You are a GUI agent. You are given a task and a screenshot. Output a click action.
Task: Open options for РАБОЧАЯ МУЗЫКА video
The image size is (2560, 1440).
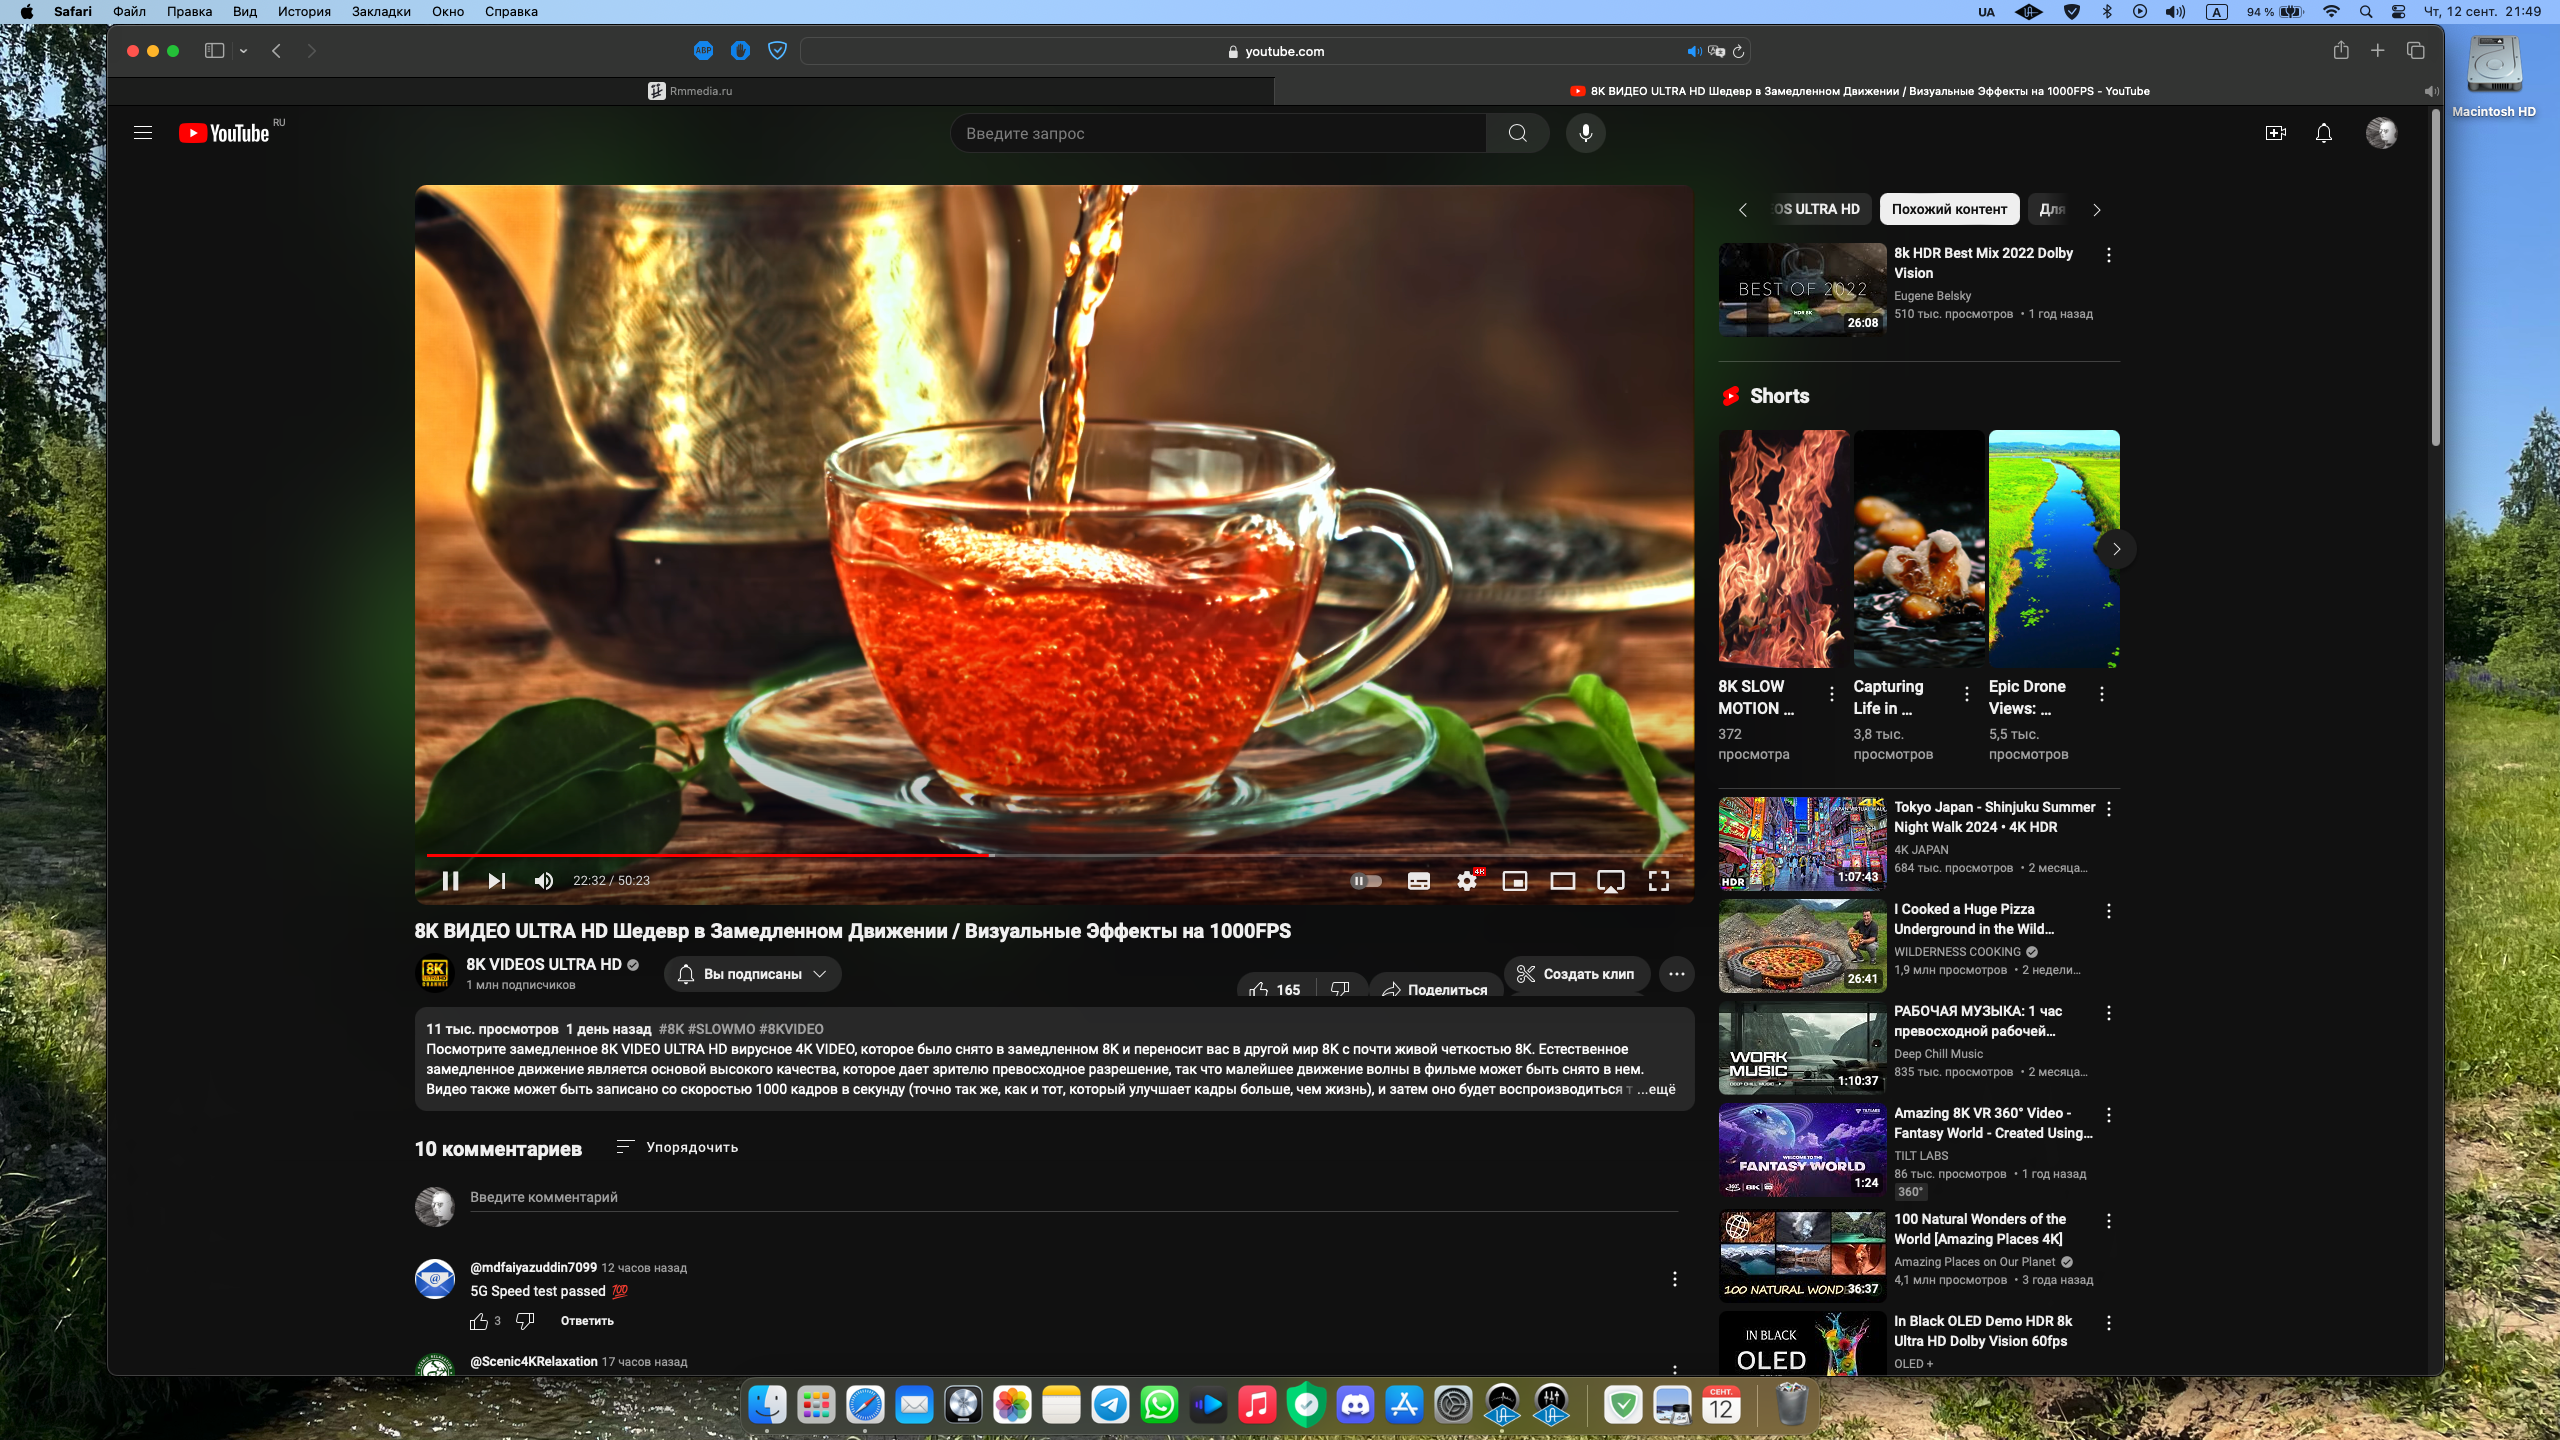pyautogui.click(x=2109, y=1013)
